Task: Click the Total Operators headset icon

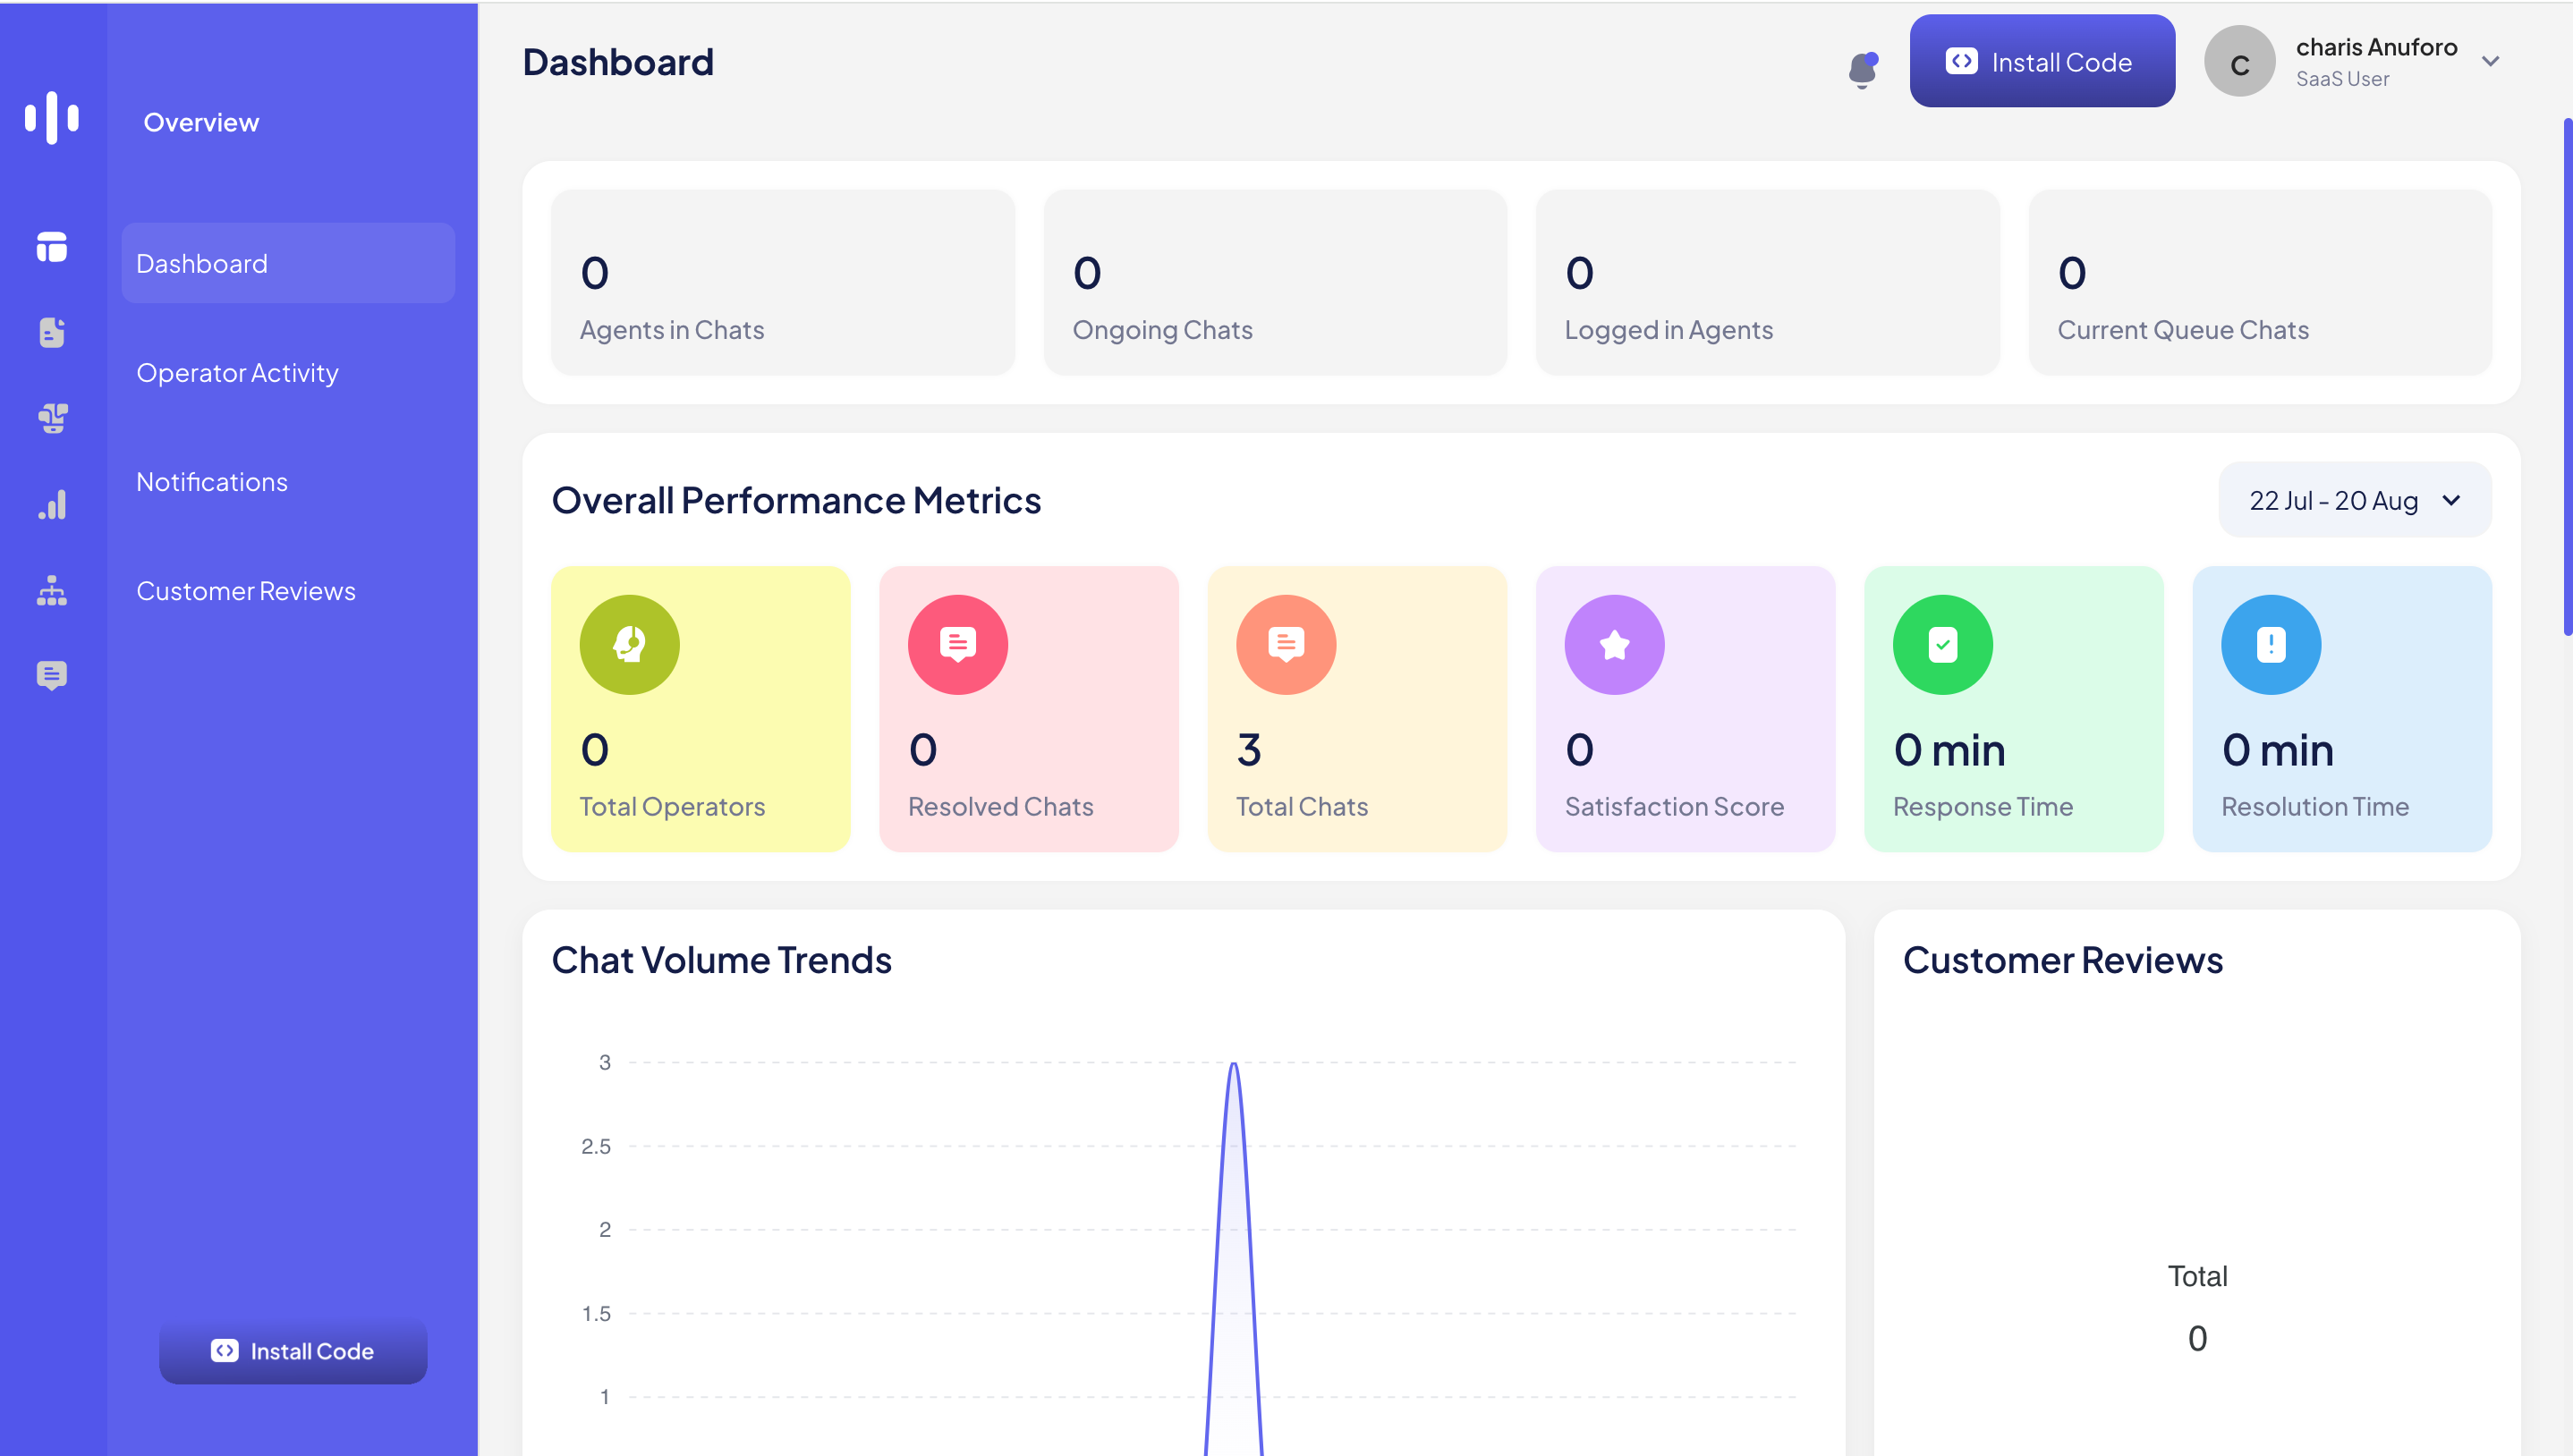Action: [629, 645]
